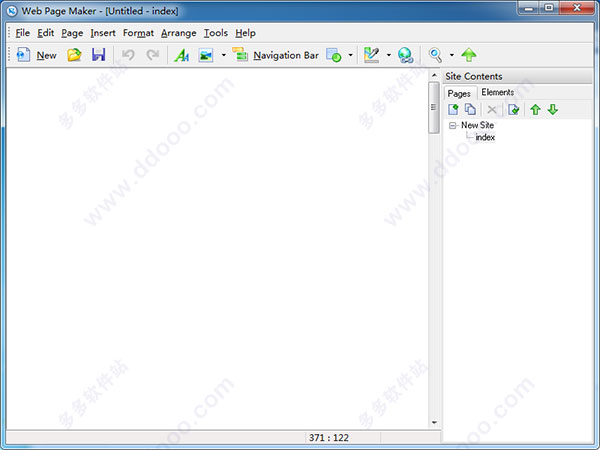Image resolution: width=600 pixels, height=450 pixels.
Task: Open the Page menu
Action: 72,33
